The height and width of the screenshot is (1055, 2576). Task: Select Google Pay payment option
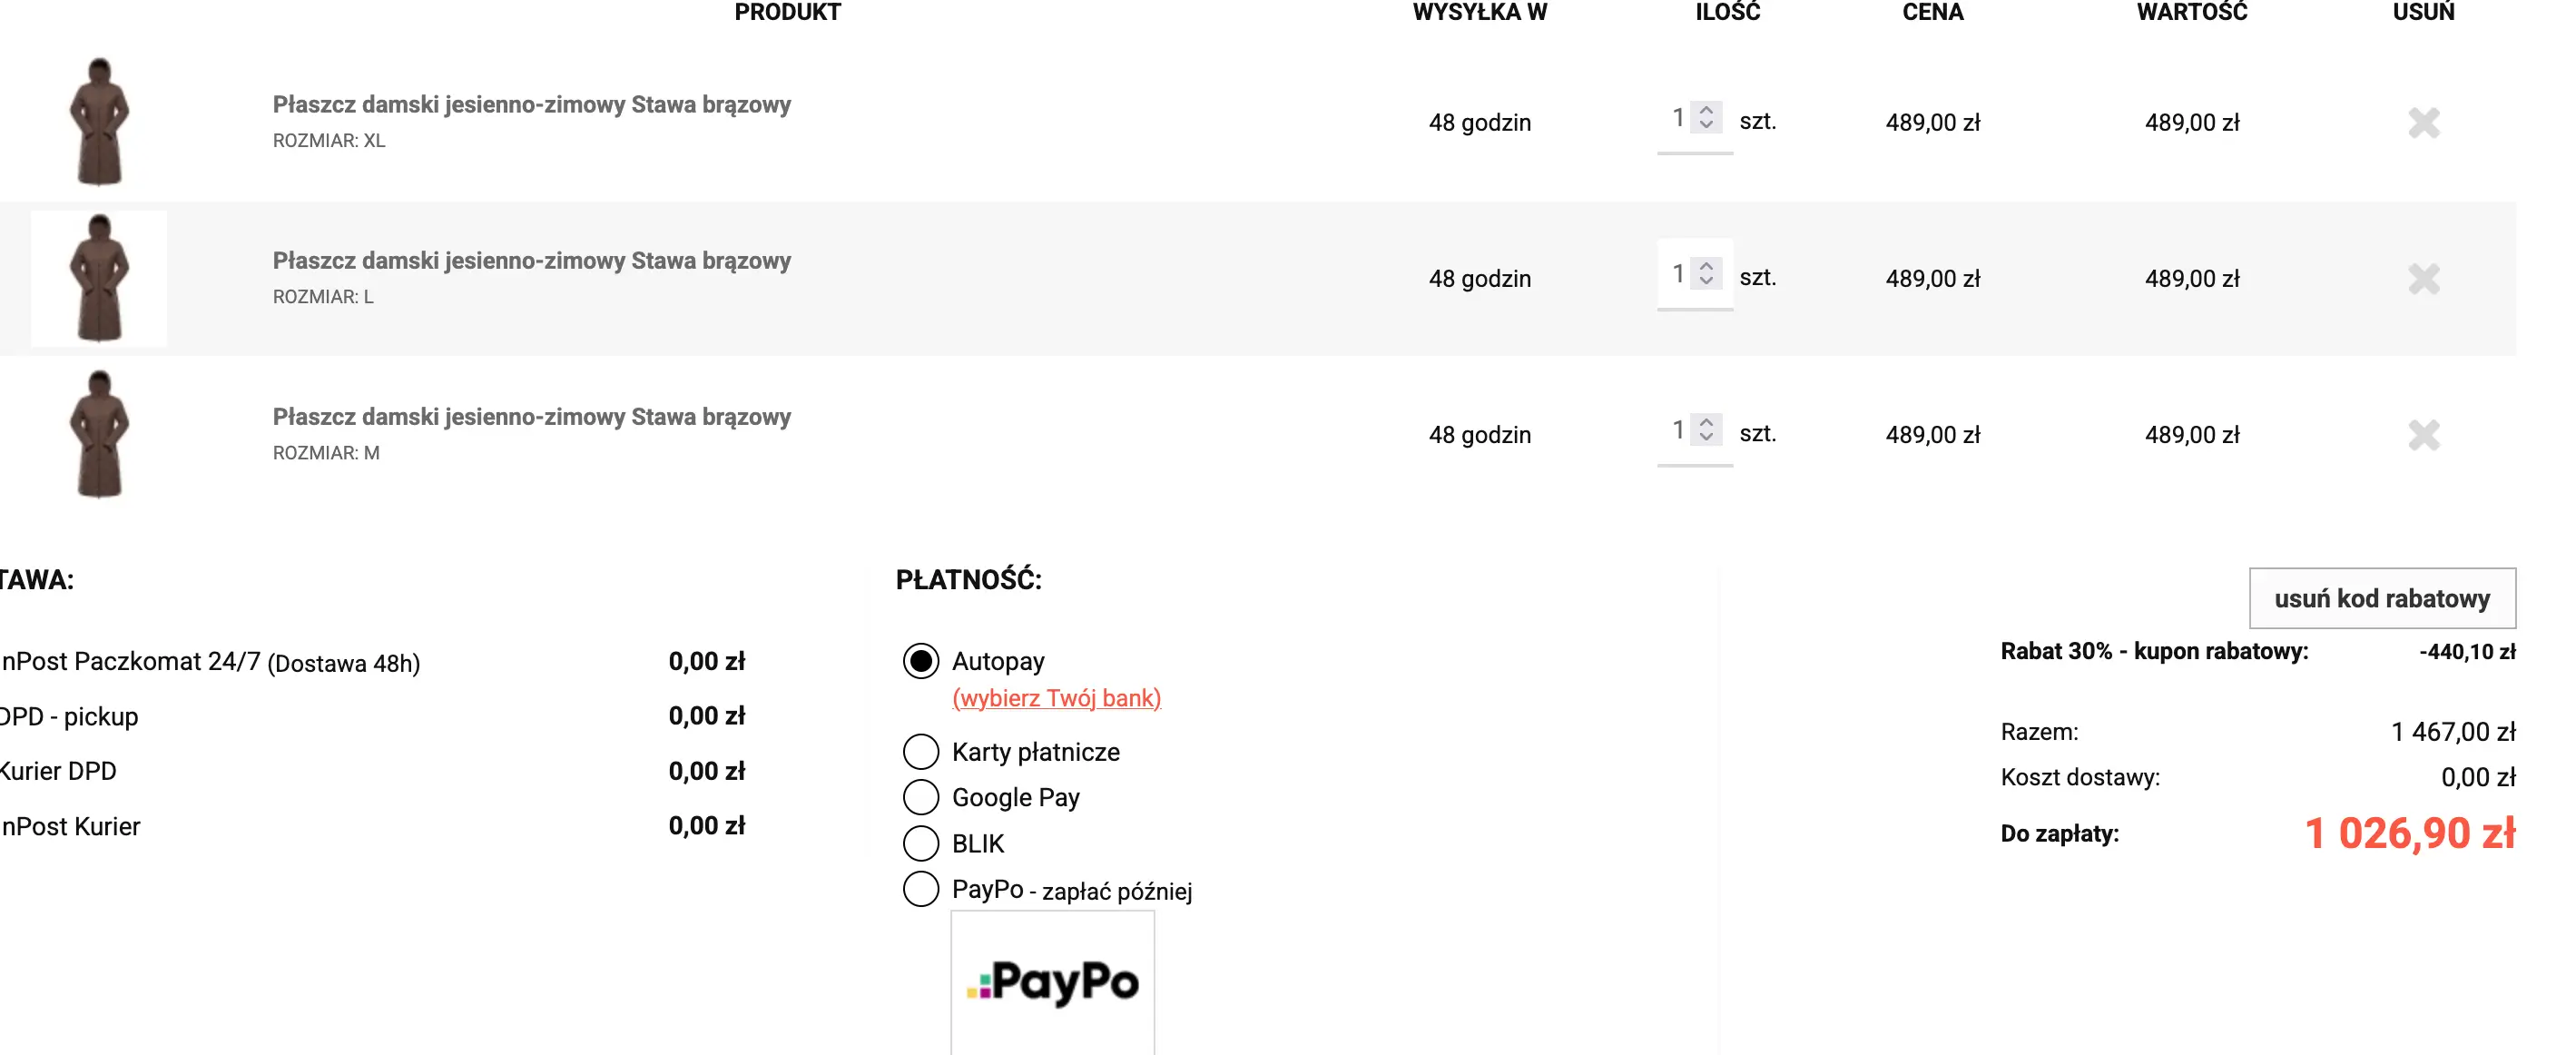(920, 797)
